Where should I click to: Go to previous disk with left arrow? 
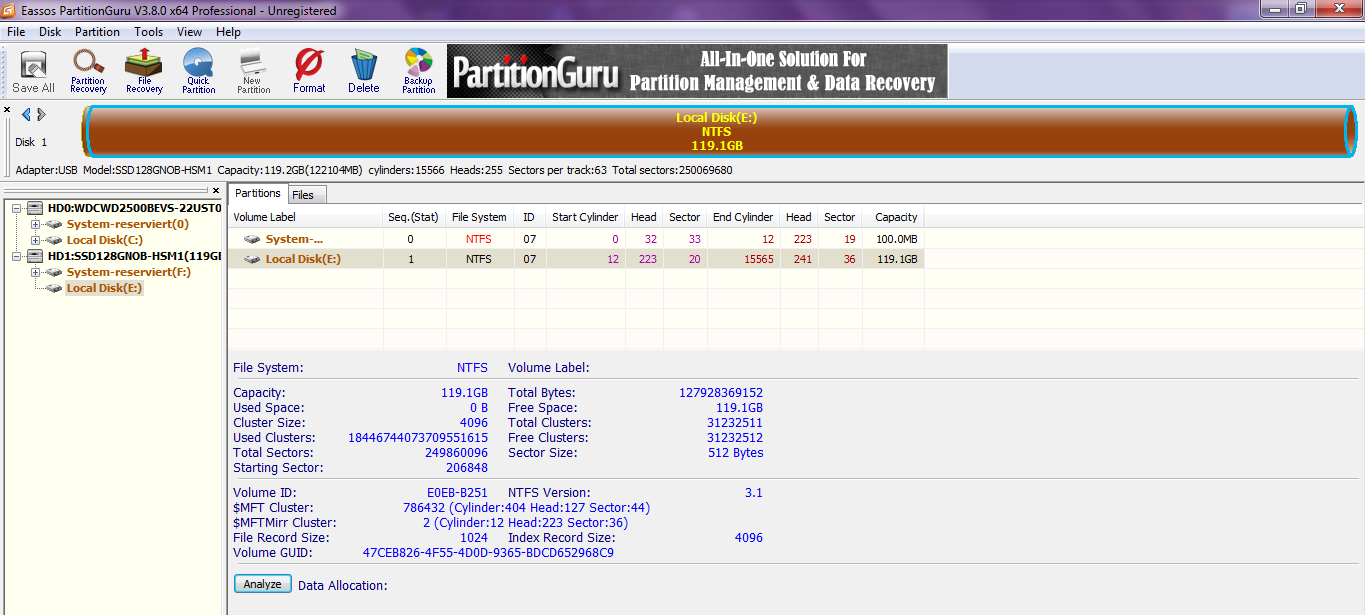click(x=26, y=115)
